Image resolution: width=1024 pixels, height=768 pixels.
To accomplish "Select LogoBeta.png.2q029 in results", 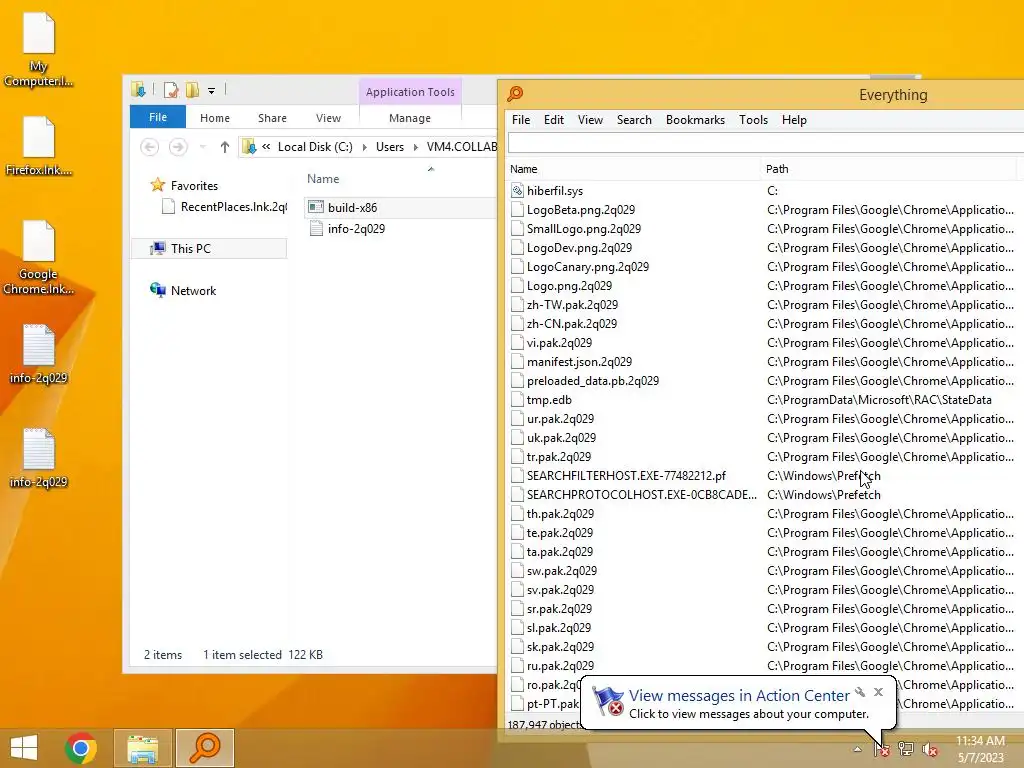I will tap(581, 210).
